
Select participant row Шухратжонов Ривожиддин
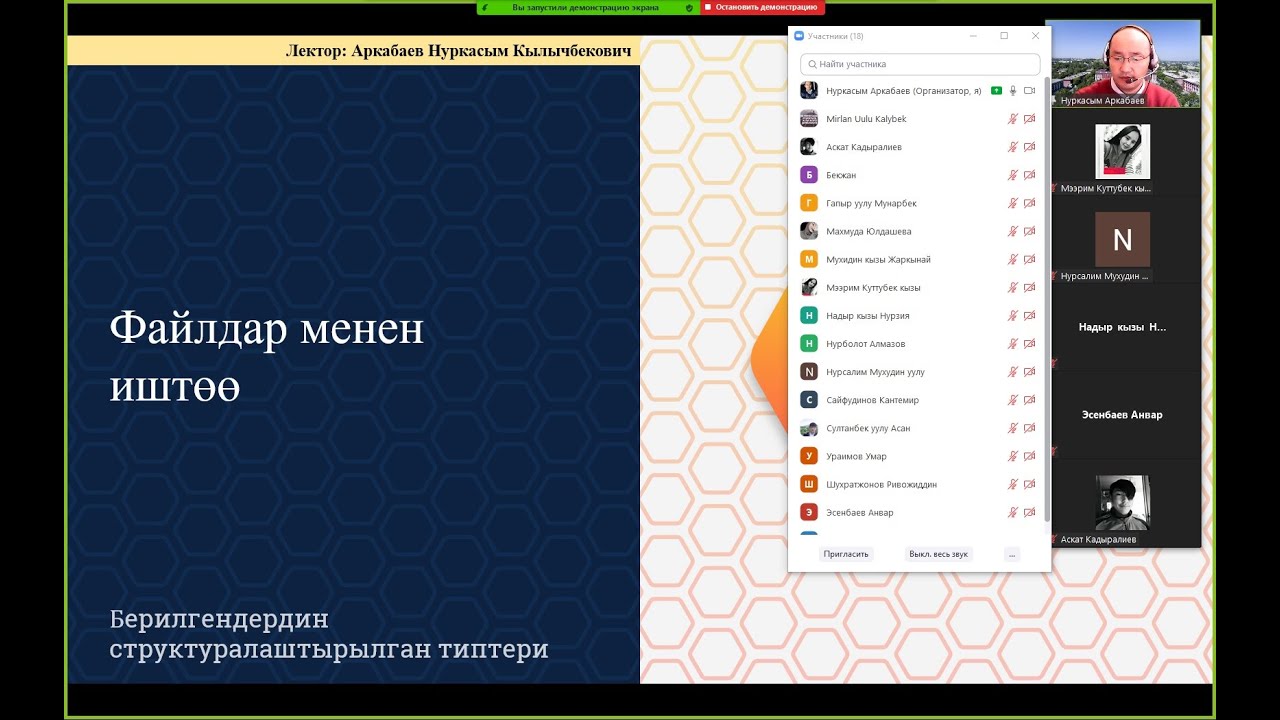[x=920, y=484]
